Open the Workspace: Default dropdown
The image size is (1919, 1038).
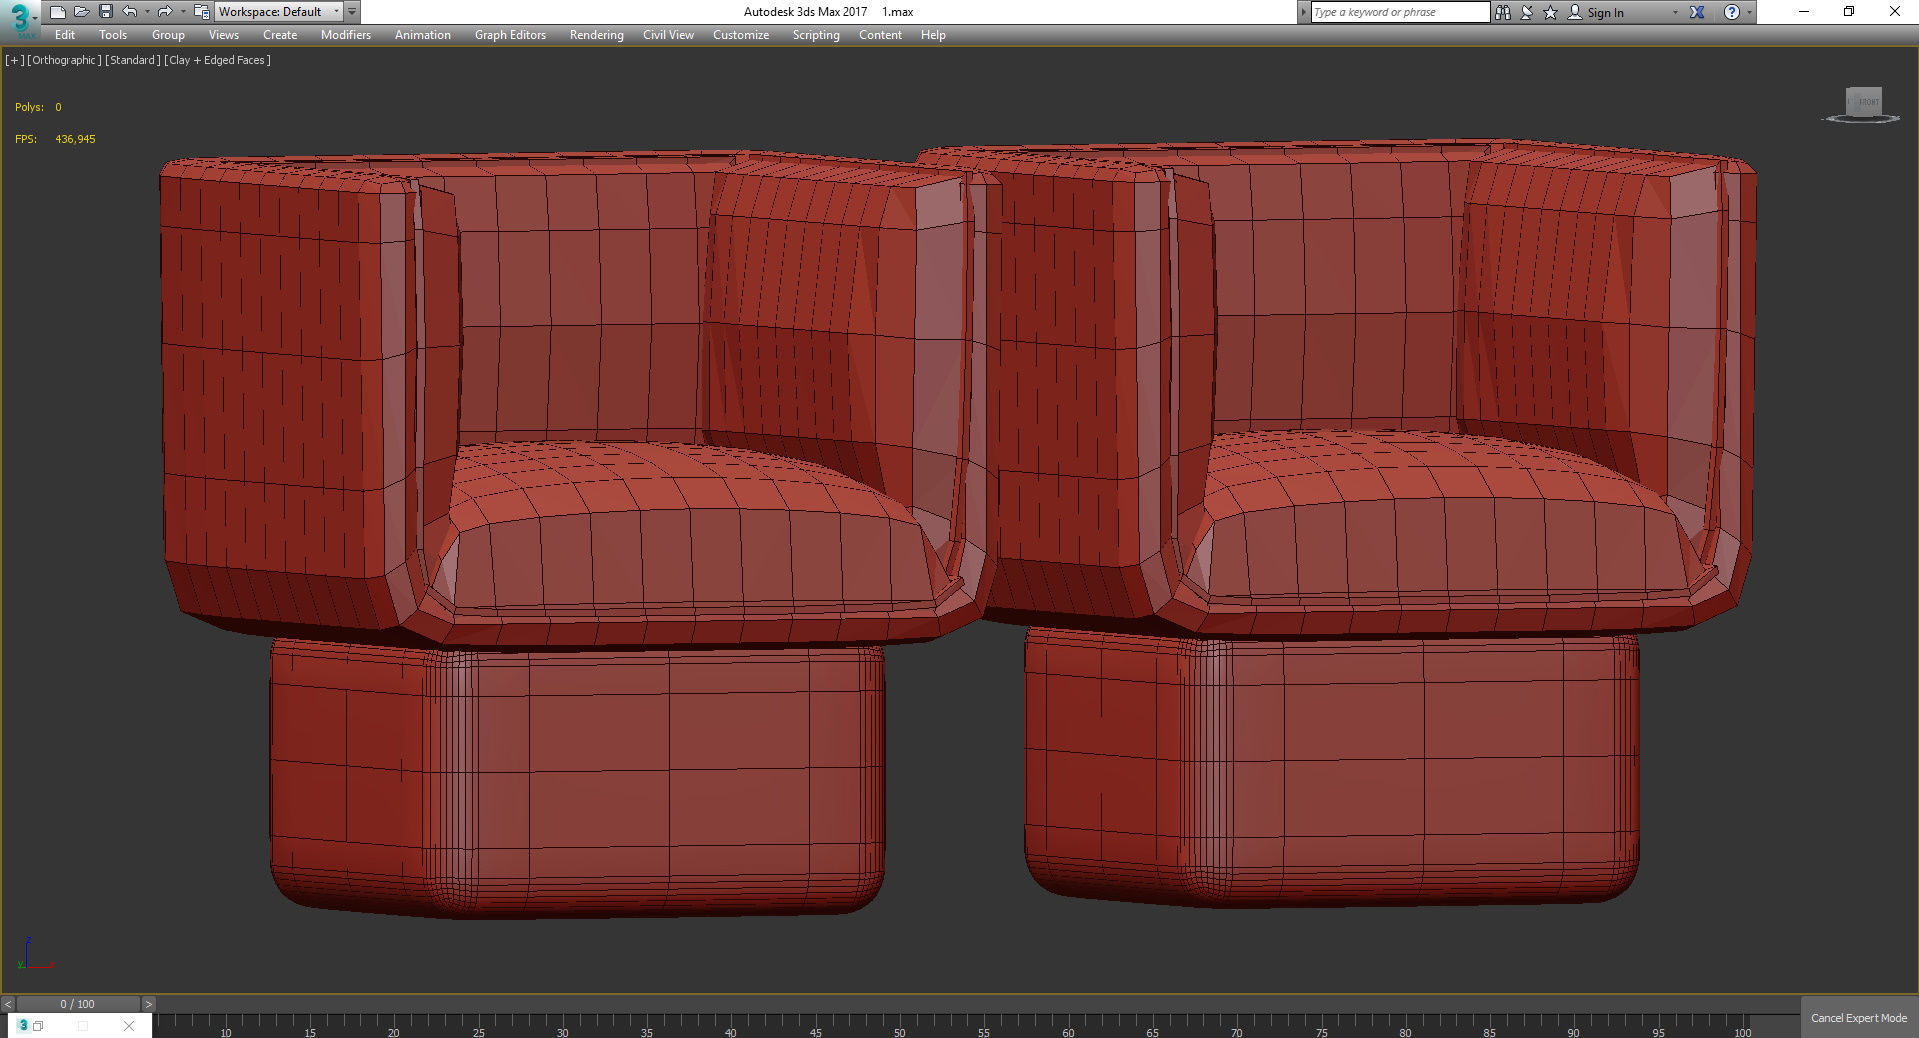[x=279, y=12]
